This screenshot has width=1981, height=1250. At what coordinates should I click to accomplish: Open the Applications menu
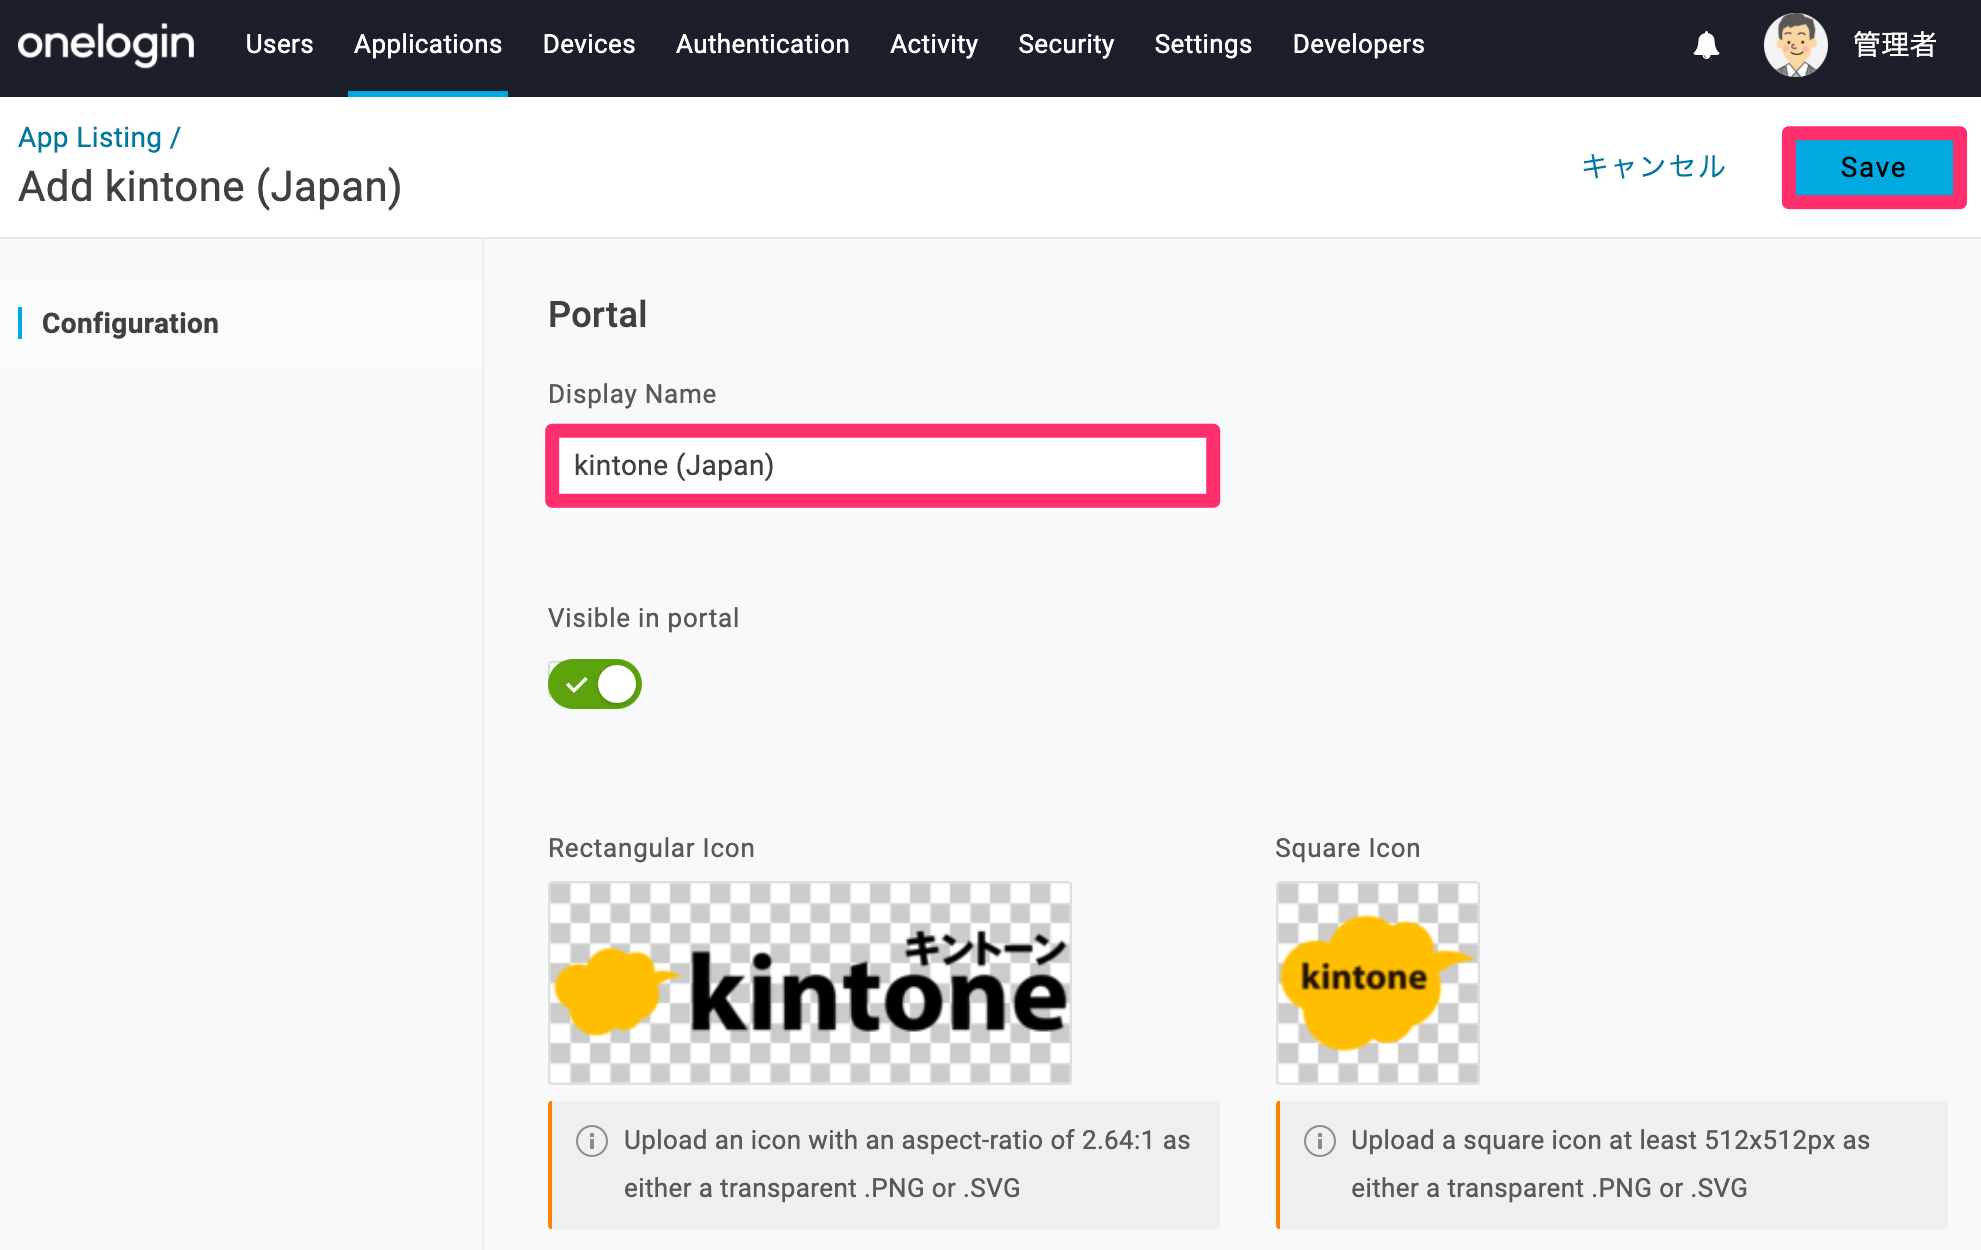point(428,44)
